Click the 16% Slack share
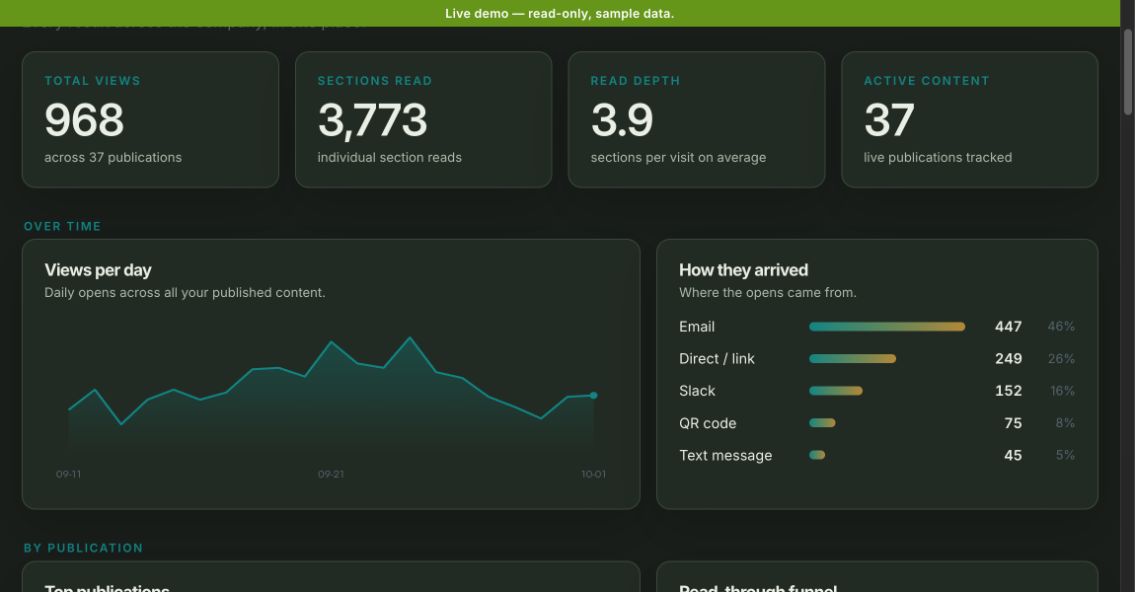Viewport: 1135px width, 592px height. point(1062,391)
